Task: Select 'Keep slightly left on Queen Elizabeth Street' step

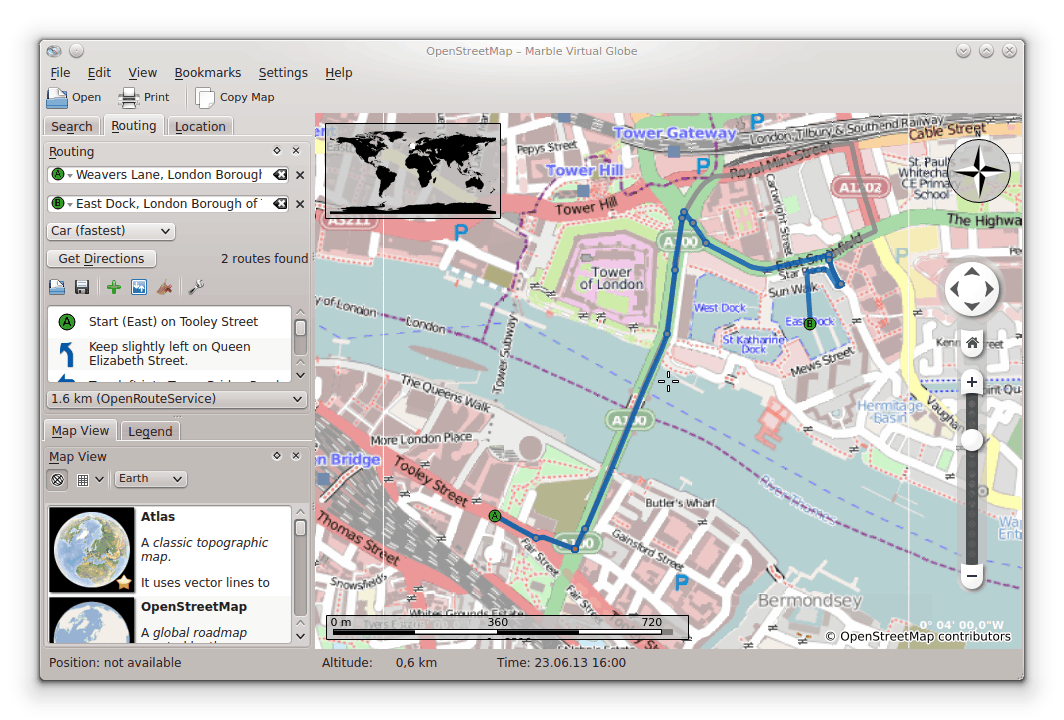Action: click(170, 354)
